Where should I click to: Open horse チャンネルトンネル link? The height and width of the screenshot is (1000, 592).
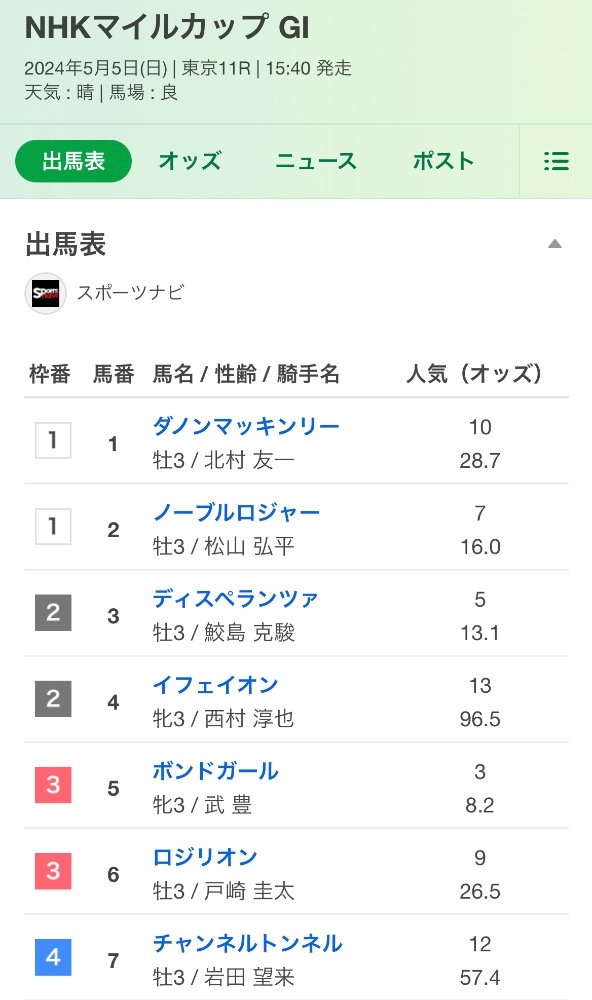point(248,943)
